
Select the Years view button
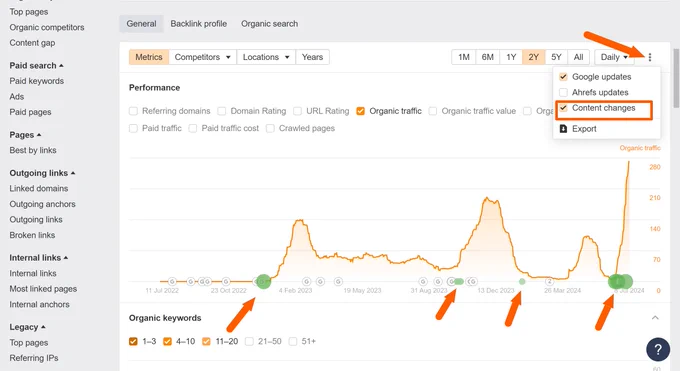312,57
